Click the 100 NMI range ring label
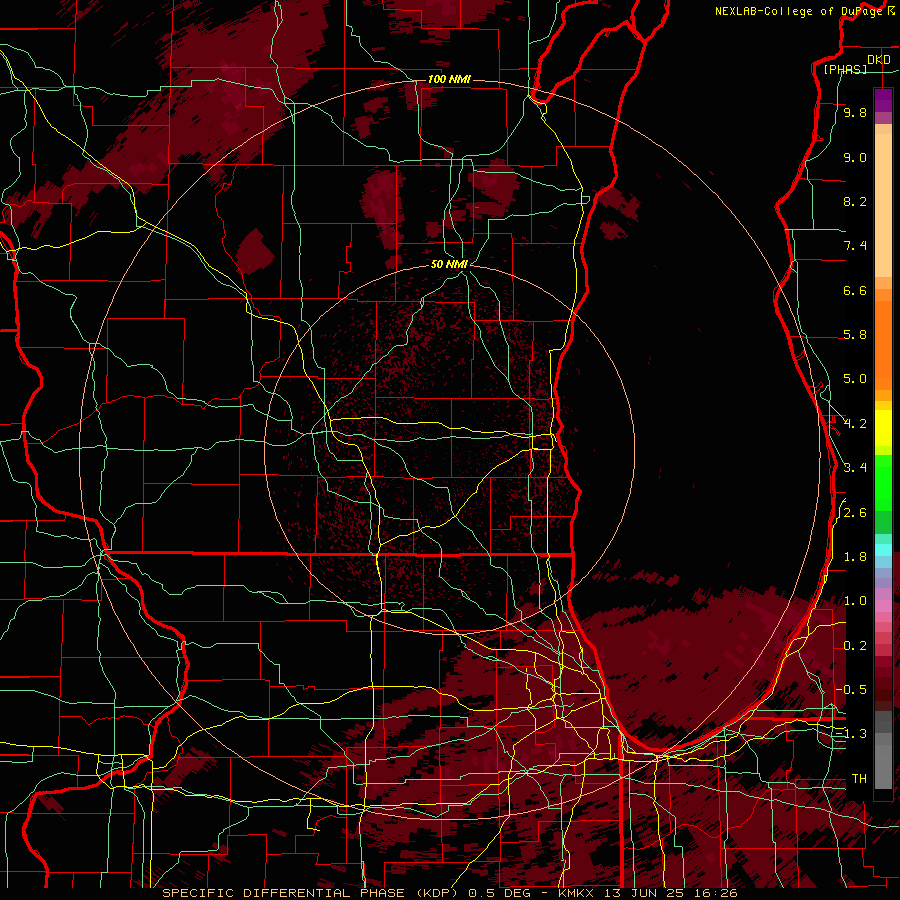Image resolution: width=900 pixels, height=900 pixels. (x=449, y=79)
